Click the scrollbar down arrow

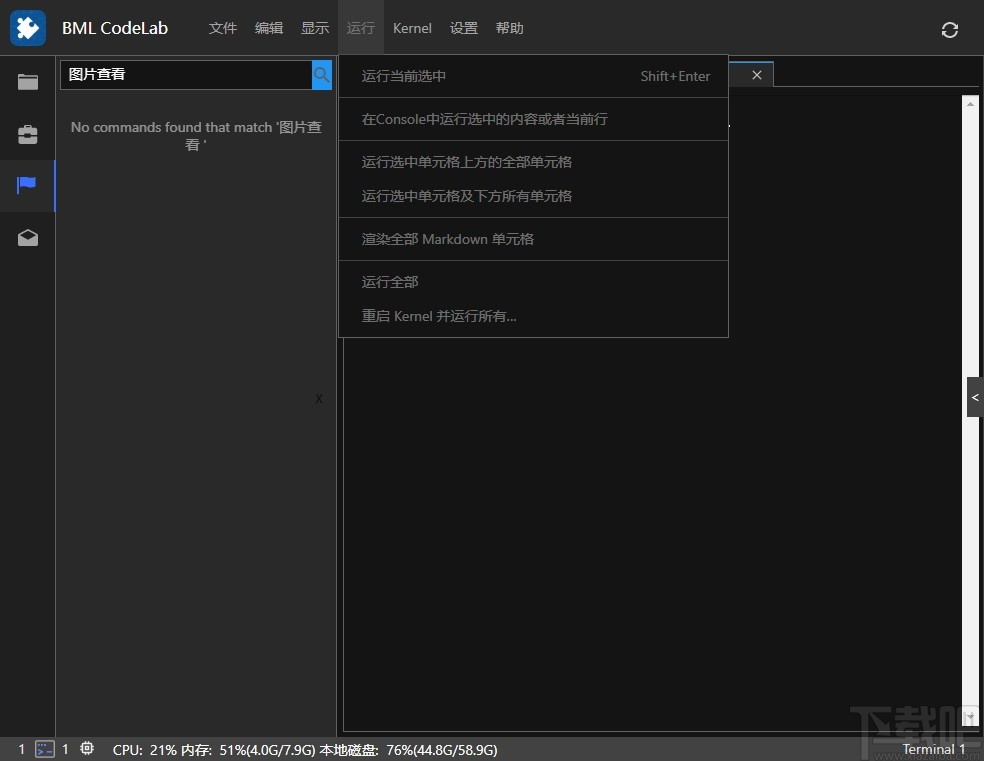coord(969,717)
